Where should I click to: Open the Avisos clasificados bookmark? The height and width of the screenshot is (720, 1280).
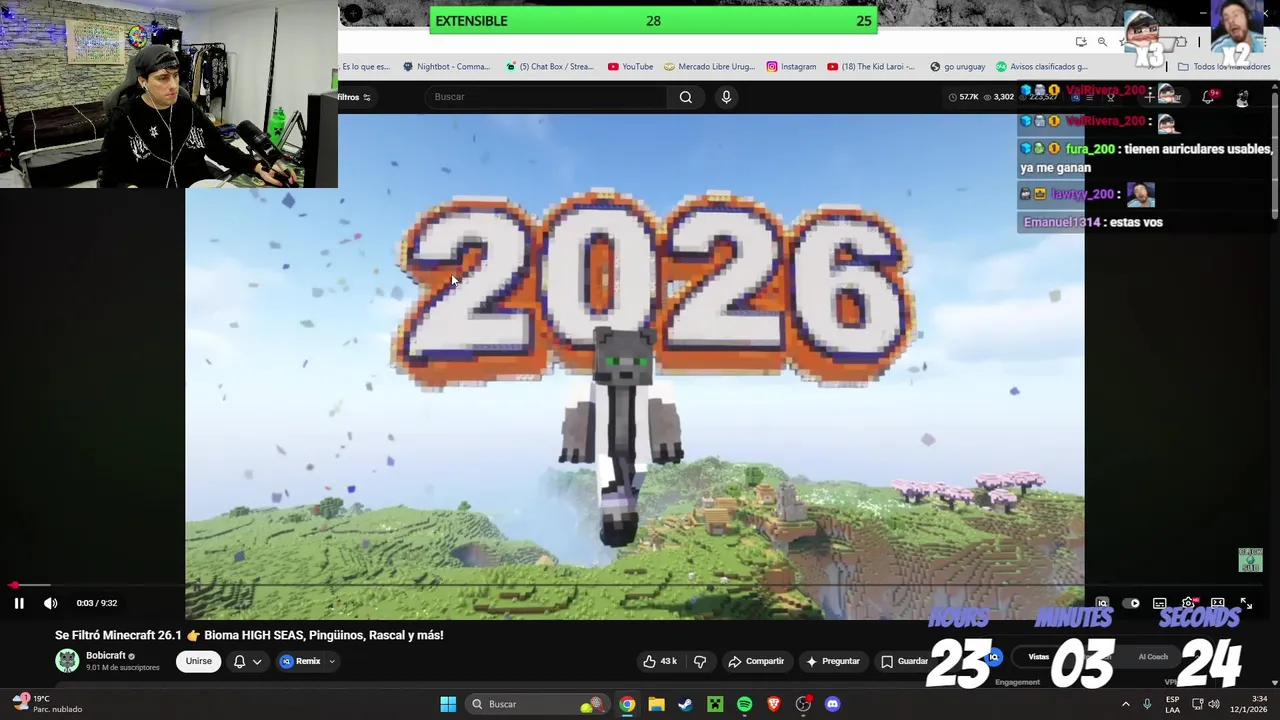[x=1041, y=67]
